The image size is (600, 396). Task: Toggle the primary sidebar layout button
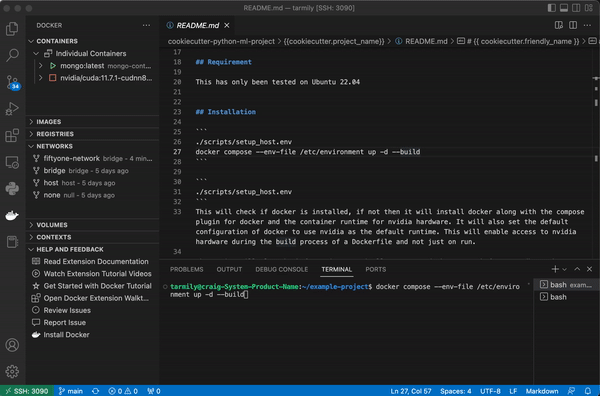[x=551, y=8]
